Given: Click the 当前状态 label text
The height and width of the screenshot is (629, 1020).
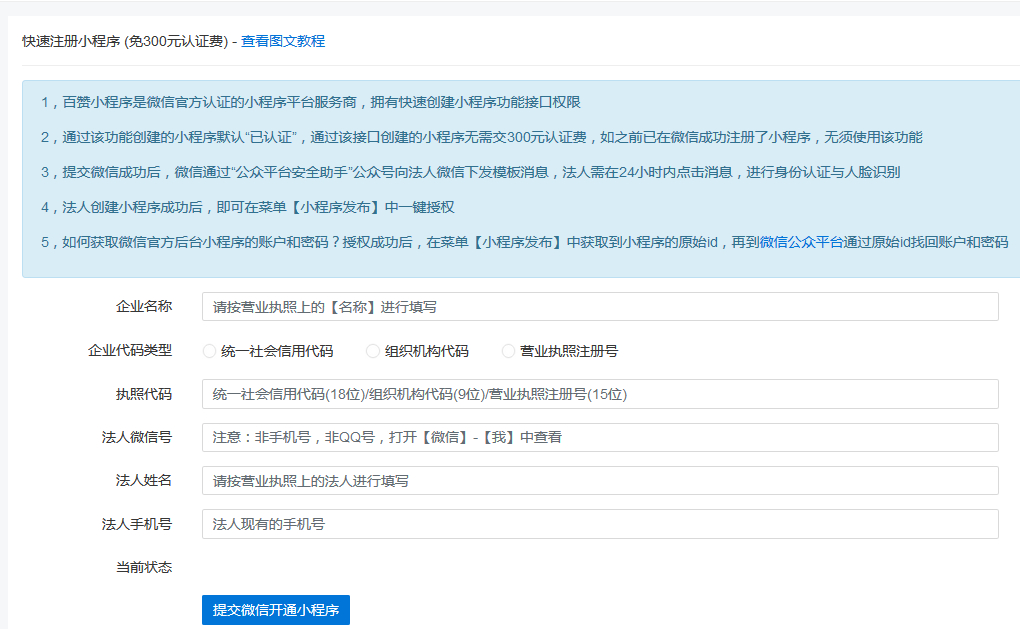Looking at the screenshot, I should (144, 567).
